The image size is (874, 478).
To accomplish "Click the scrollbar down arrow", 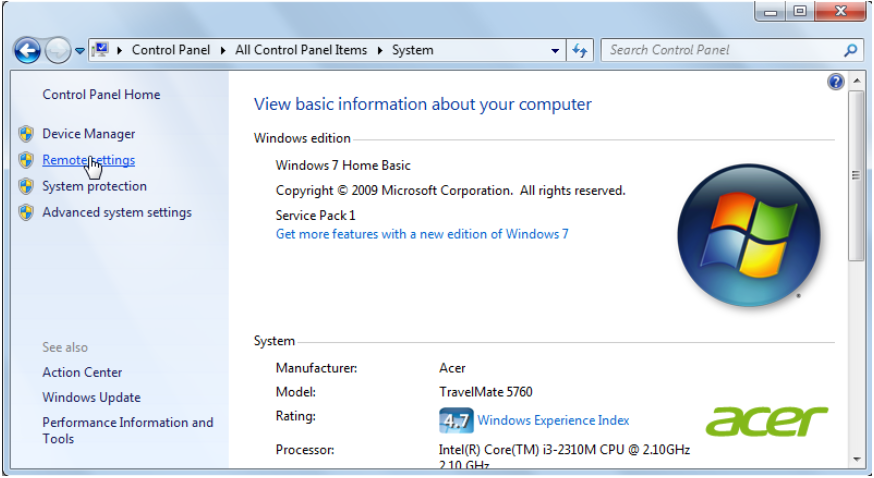I will pos(857,460).
